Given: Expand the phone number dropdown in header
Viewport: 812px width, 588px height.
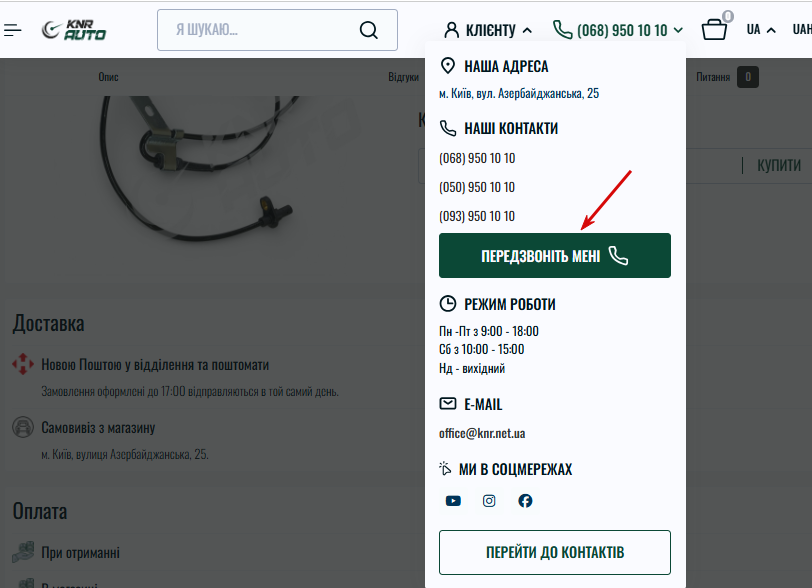Looking at the screenshot, I should 679,31.
